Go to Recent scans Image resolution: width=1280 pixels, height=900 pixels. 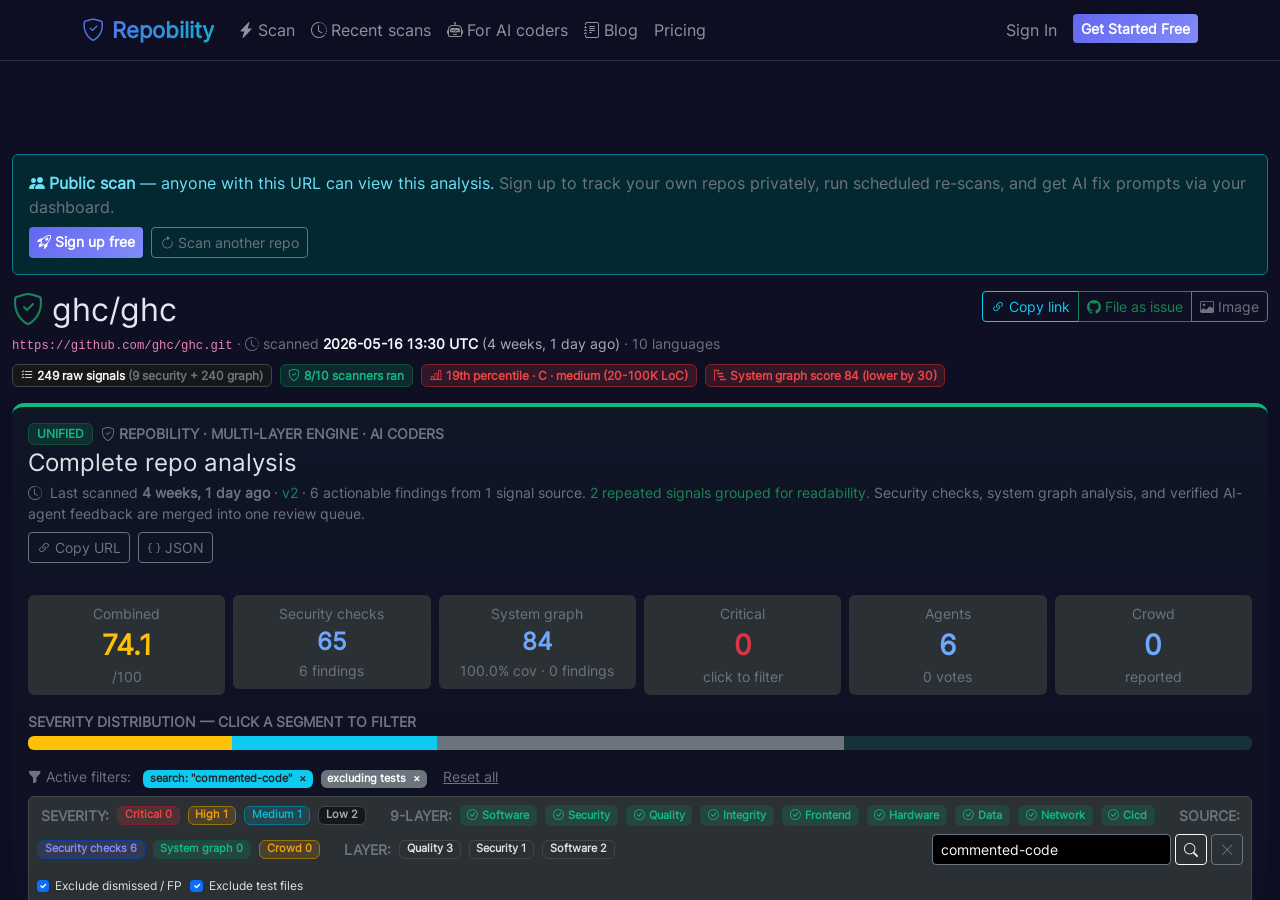point(371,30)
